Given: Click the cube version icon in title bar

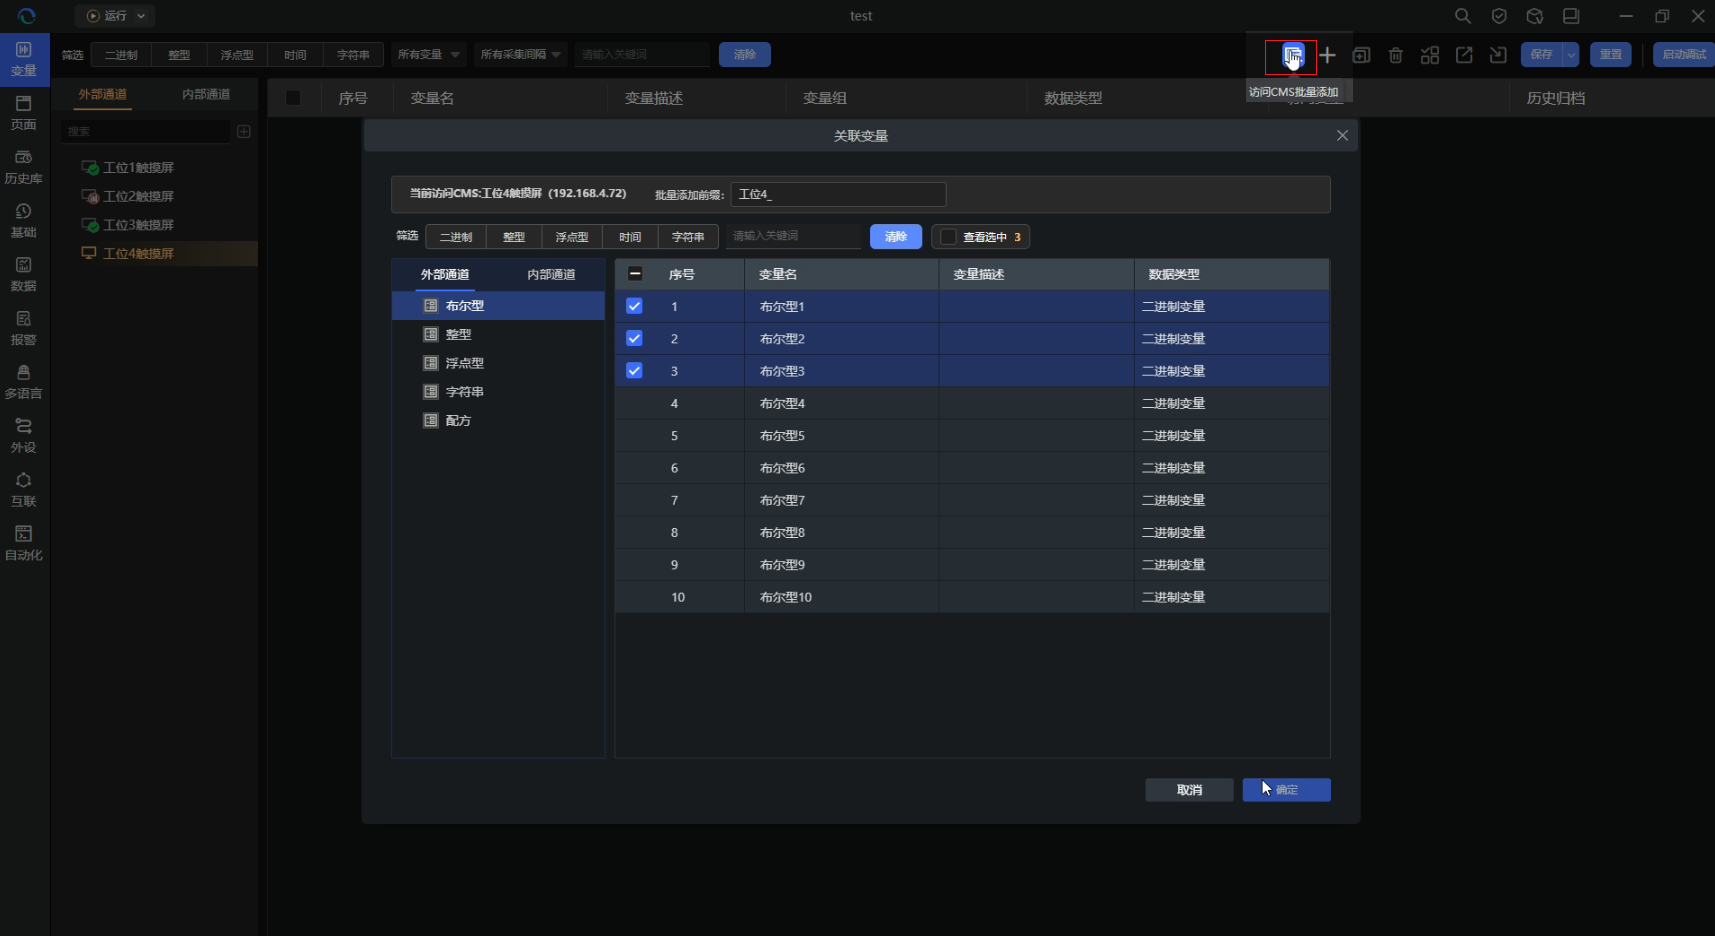Looking at the screenshot, I should click(x=1535, y=16).
